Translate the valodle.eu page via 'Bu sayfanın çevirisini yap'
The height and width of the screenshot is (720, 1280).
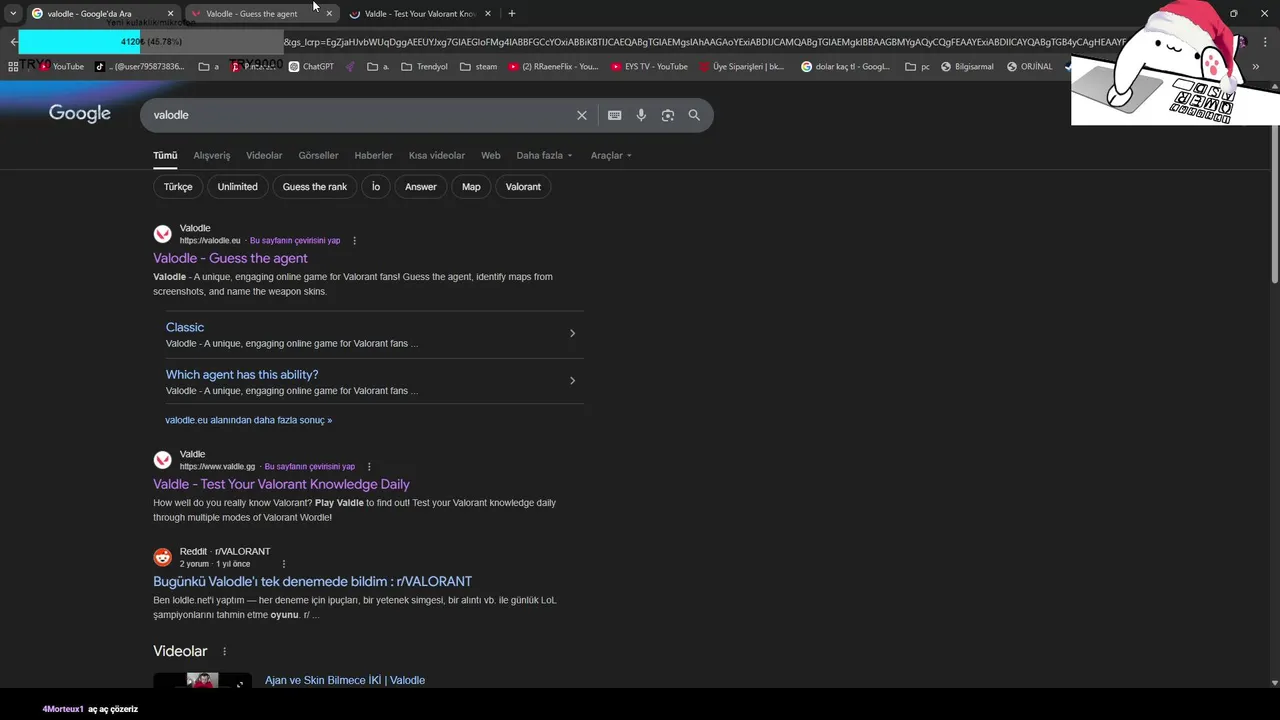(x=295, y=241)
